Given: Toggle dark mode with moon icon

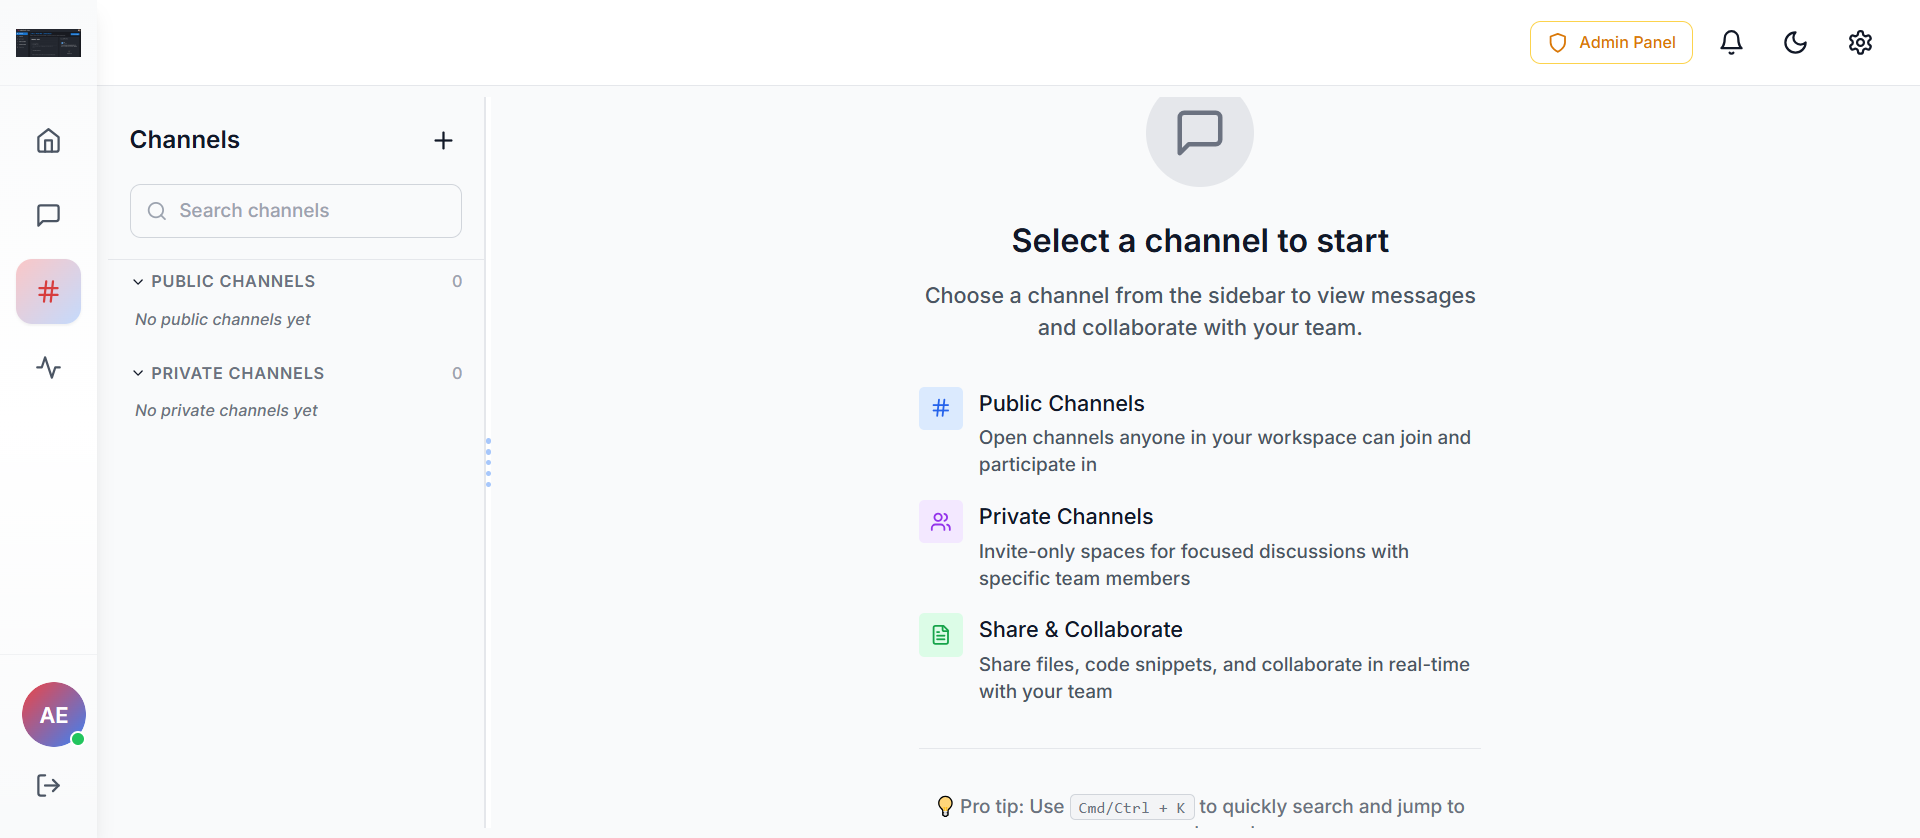Looking at the screenshot, I should (1795, 42).
